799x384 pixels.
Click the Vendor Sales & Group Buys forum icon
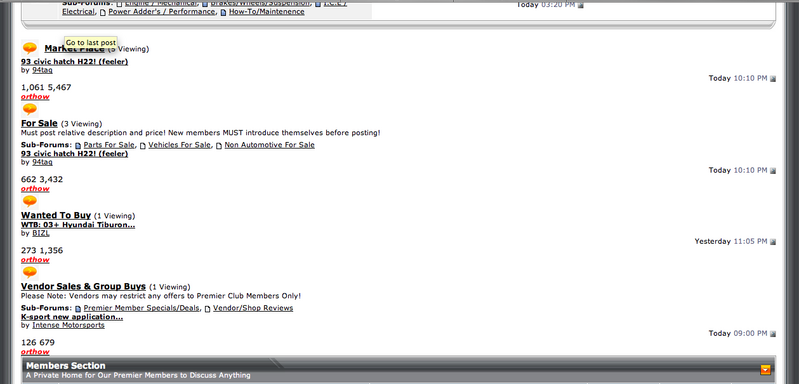click(30, 272)
